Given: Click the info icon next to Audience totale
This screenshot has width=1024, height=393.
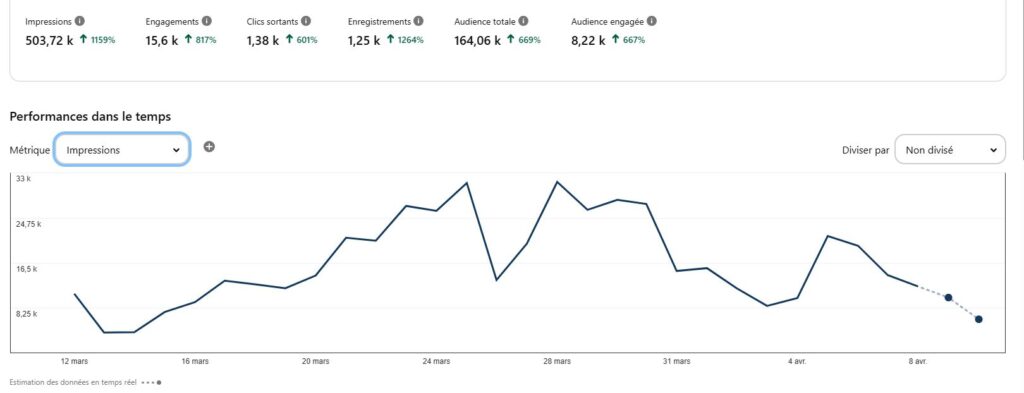Looking at the screenshot, I should coord(524,21).
